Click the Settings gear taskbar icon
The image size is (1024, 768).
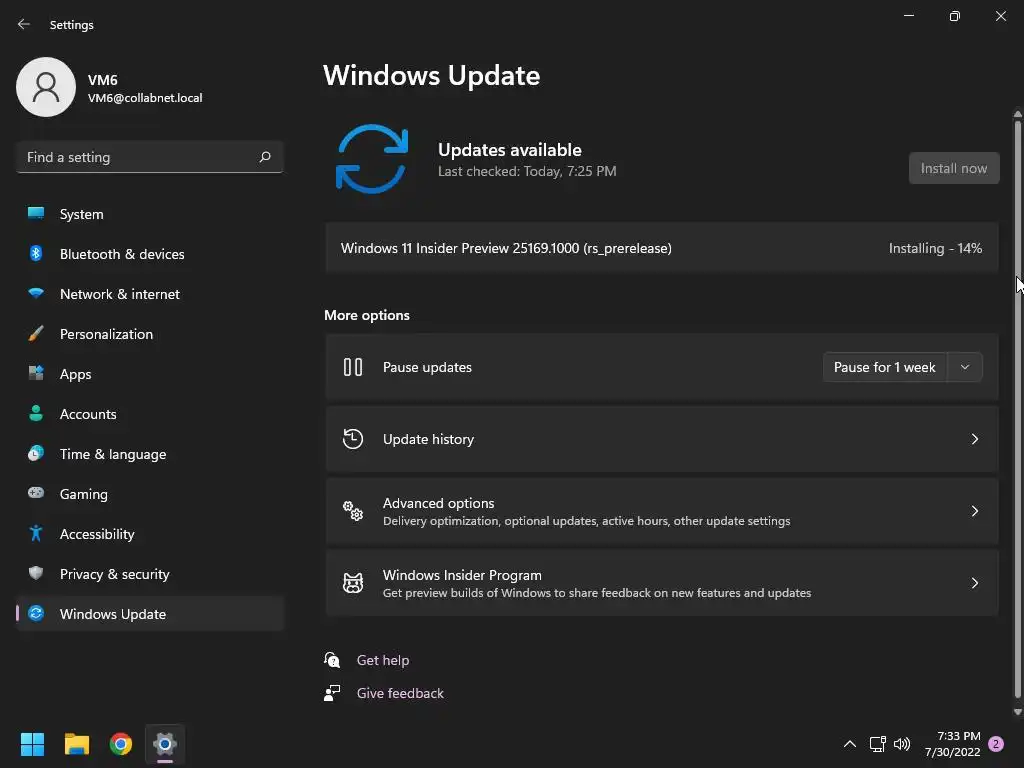165,744
